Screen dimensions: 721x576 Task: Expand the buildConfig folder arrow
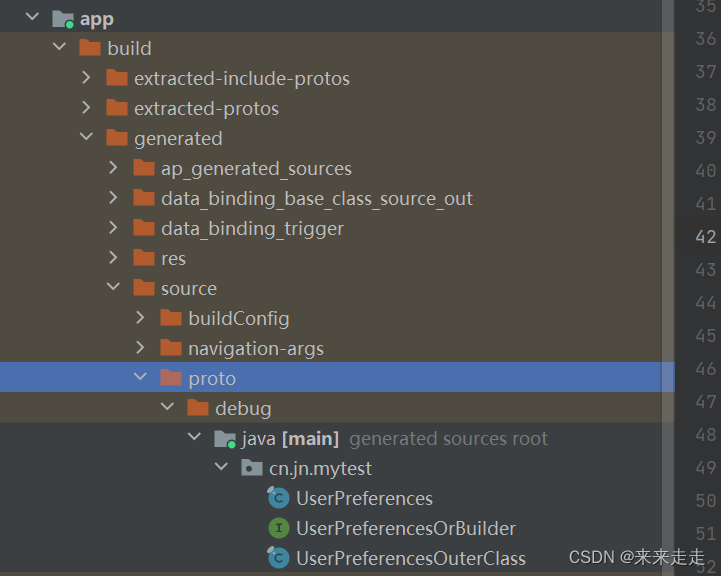[140, 317]
